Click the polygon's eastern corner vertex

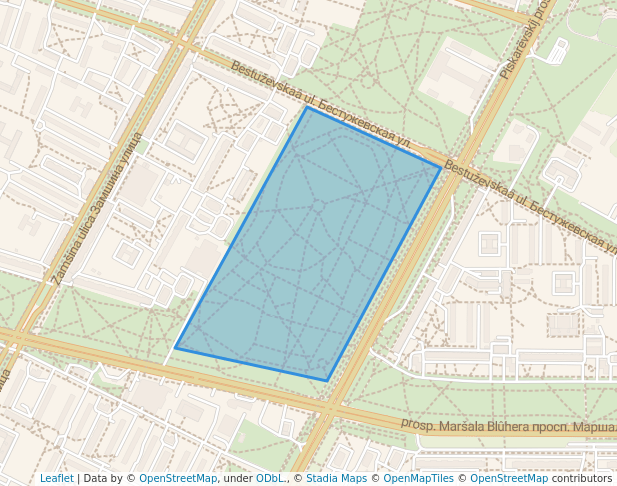click(x=441, y=168)
